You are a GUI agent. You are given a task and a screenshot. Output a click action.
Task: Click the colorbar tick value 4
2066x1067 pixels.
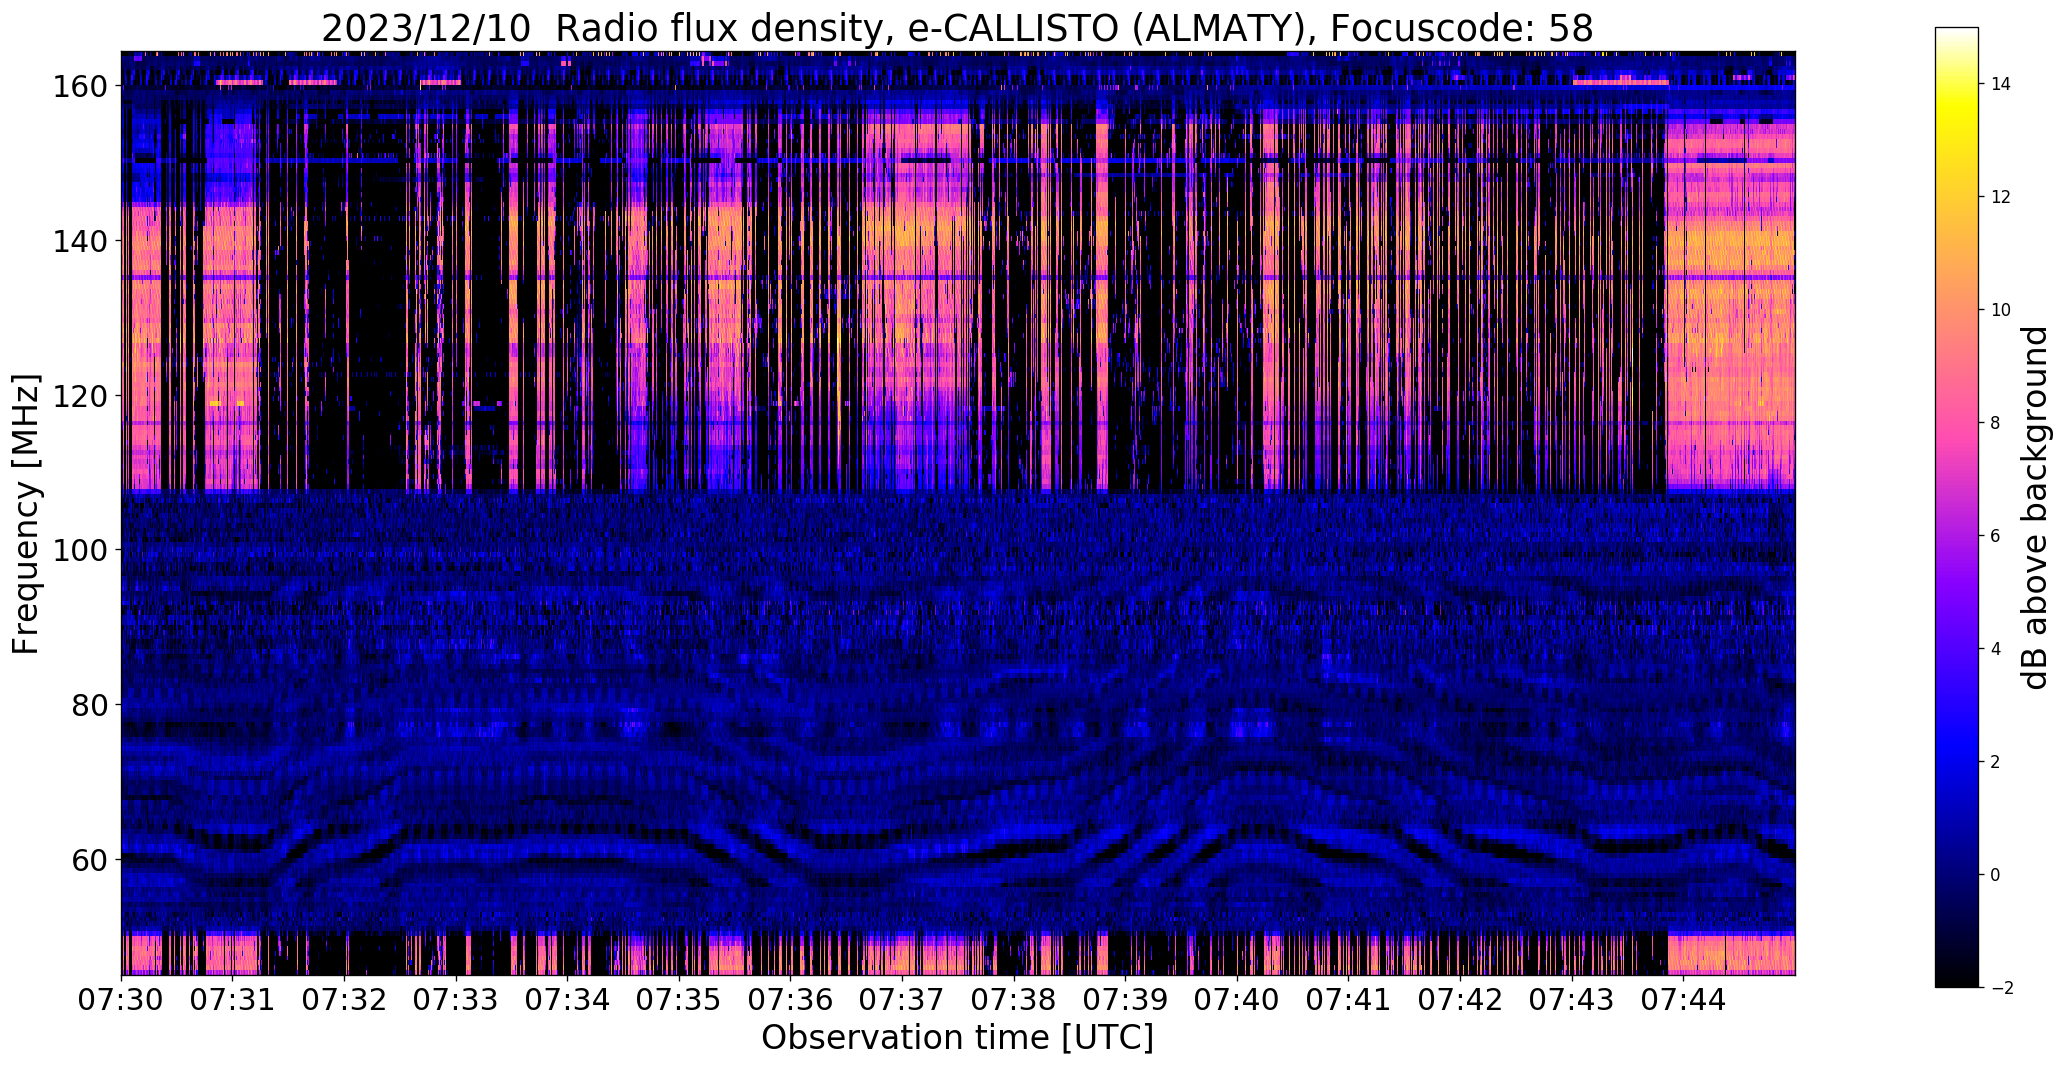[x=1996, y=649]
